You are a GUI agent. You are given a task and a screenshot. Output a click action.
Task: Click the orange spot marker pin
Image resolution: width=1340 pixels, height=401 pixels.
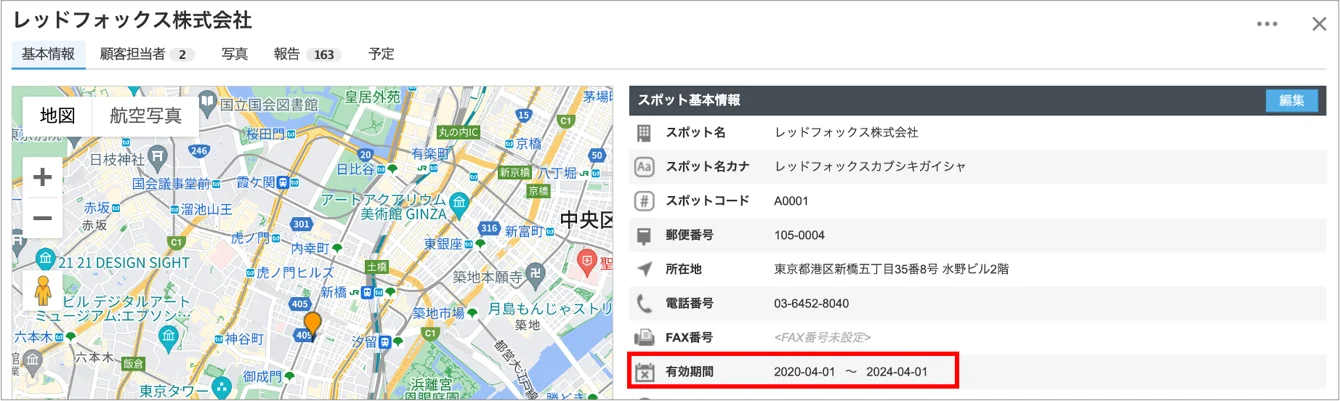(313, 325)
